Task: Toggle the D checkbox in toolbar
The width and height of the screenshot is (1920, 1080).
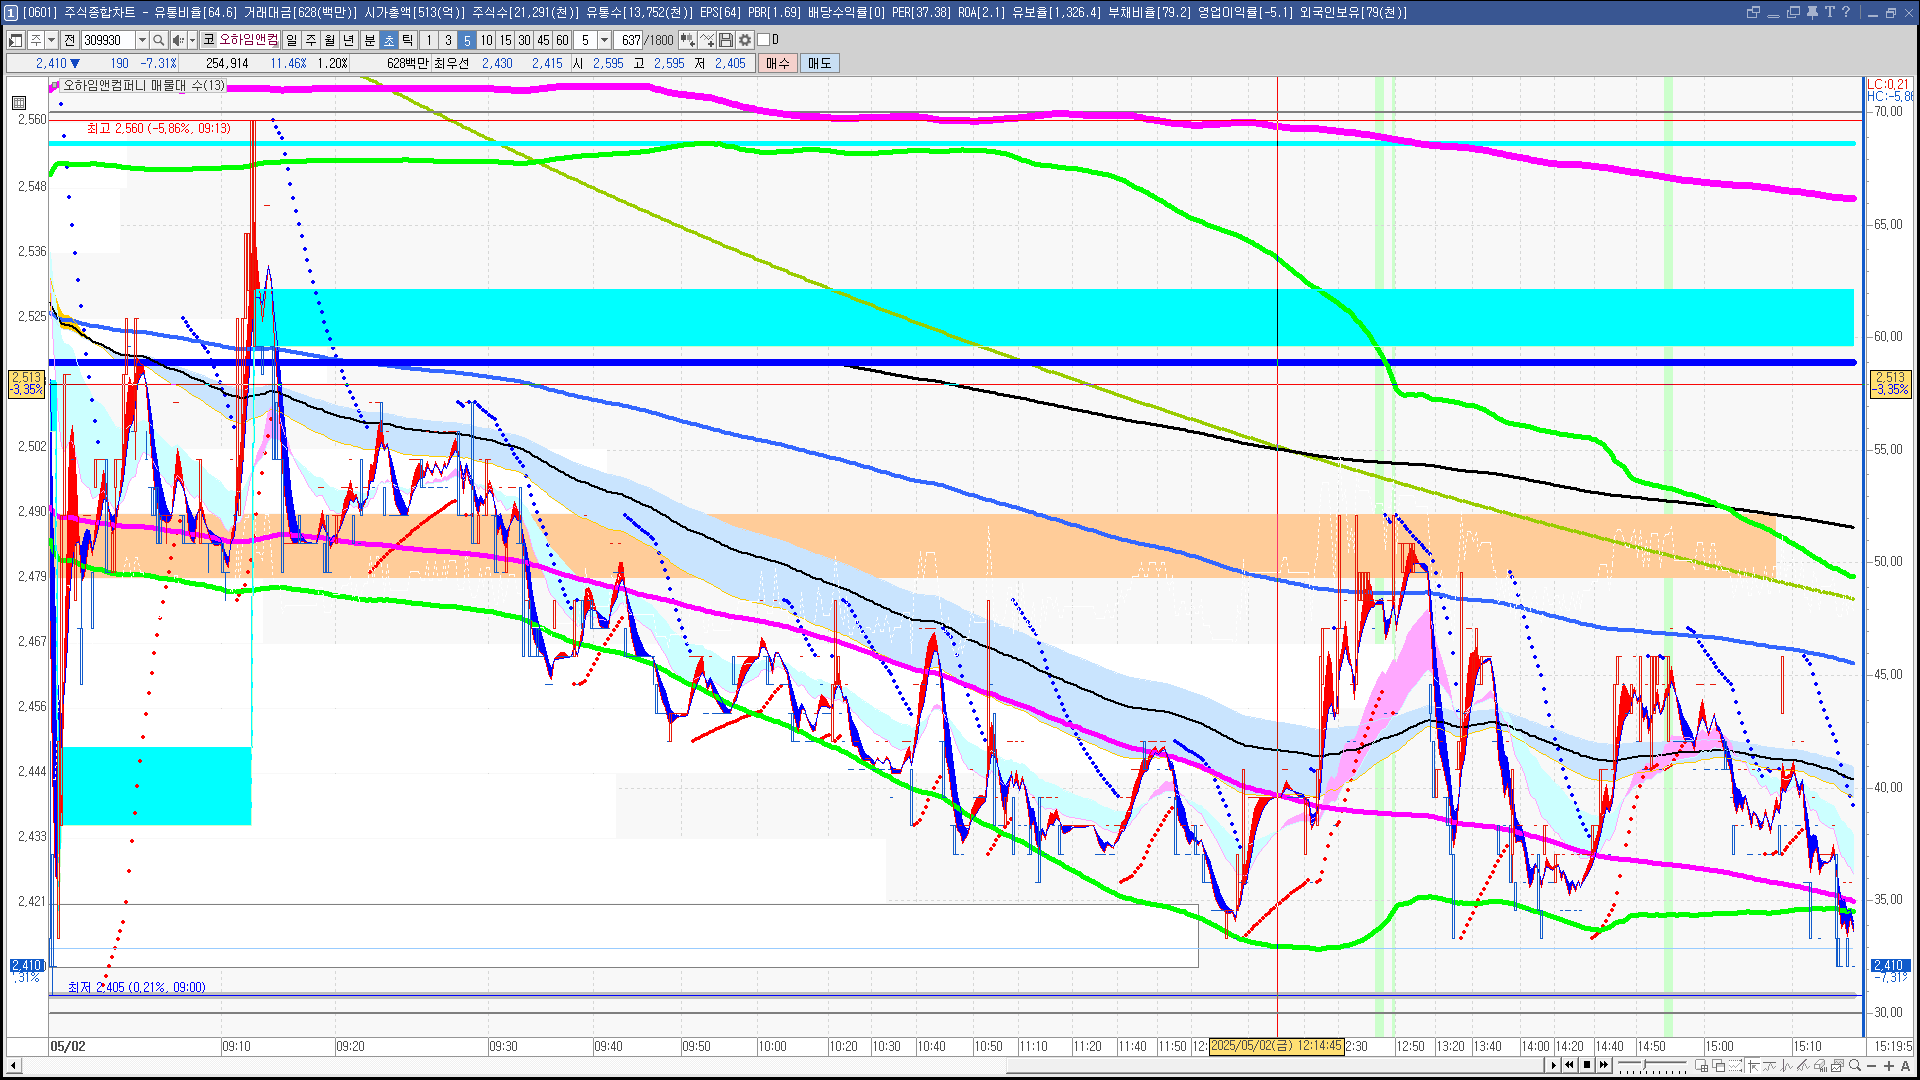Action: click(x=764, y=40)
